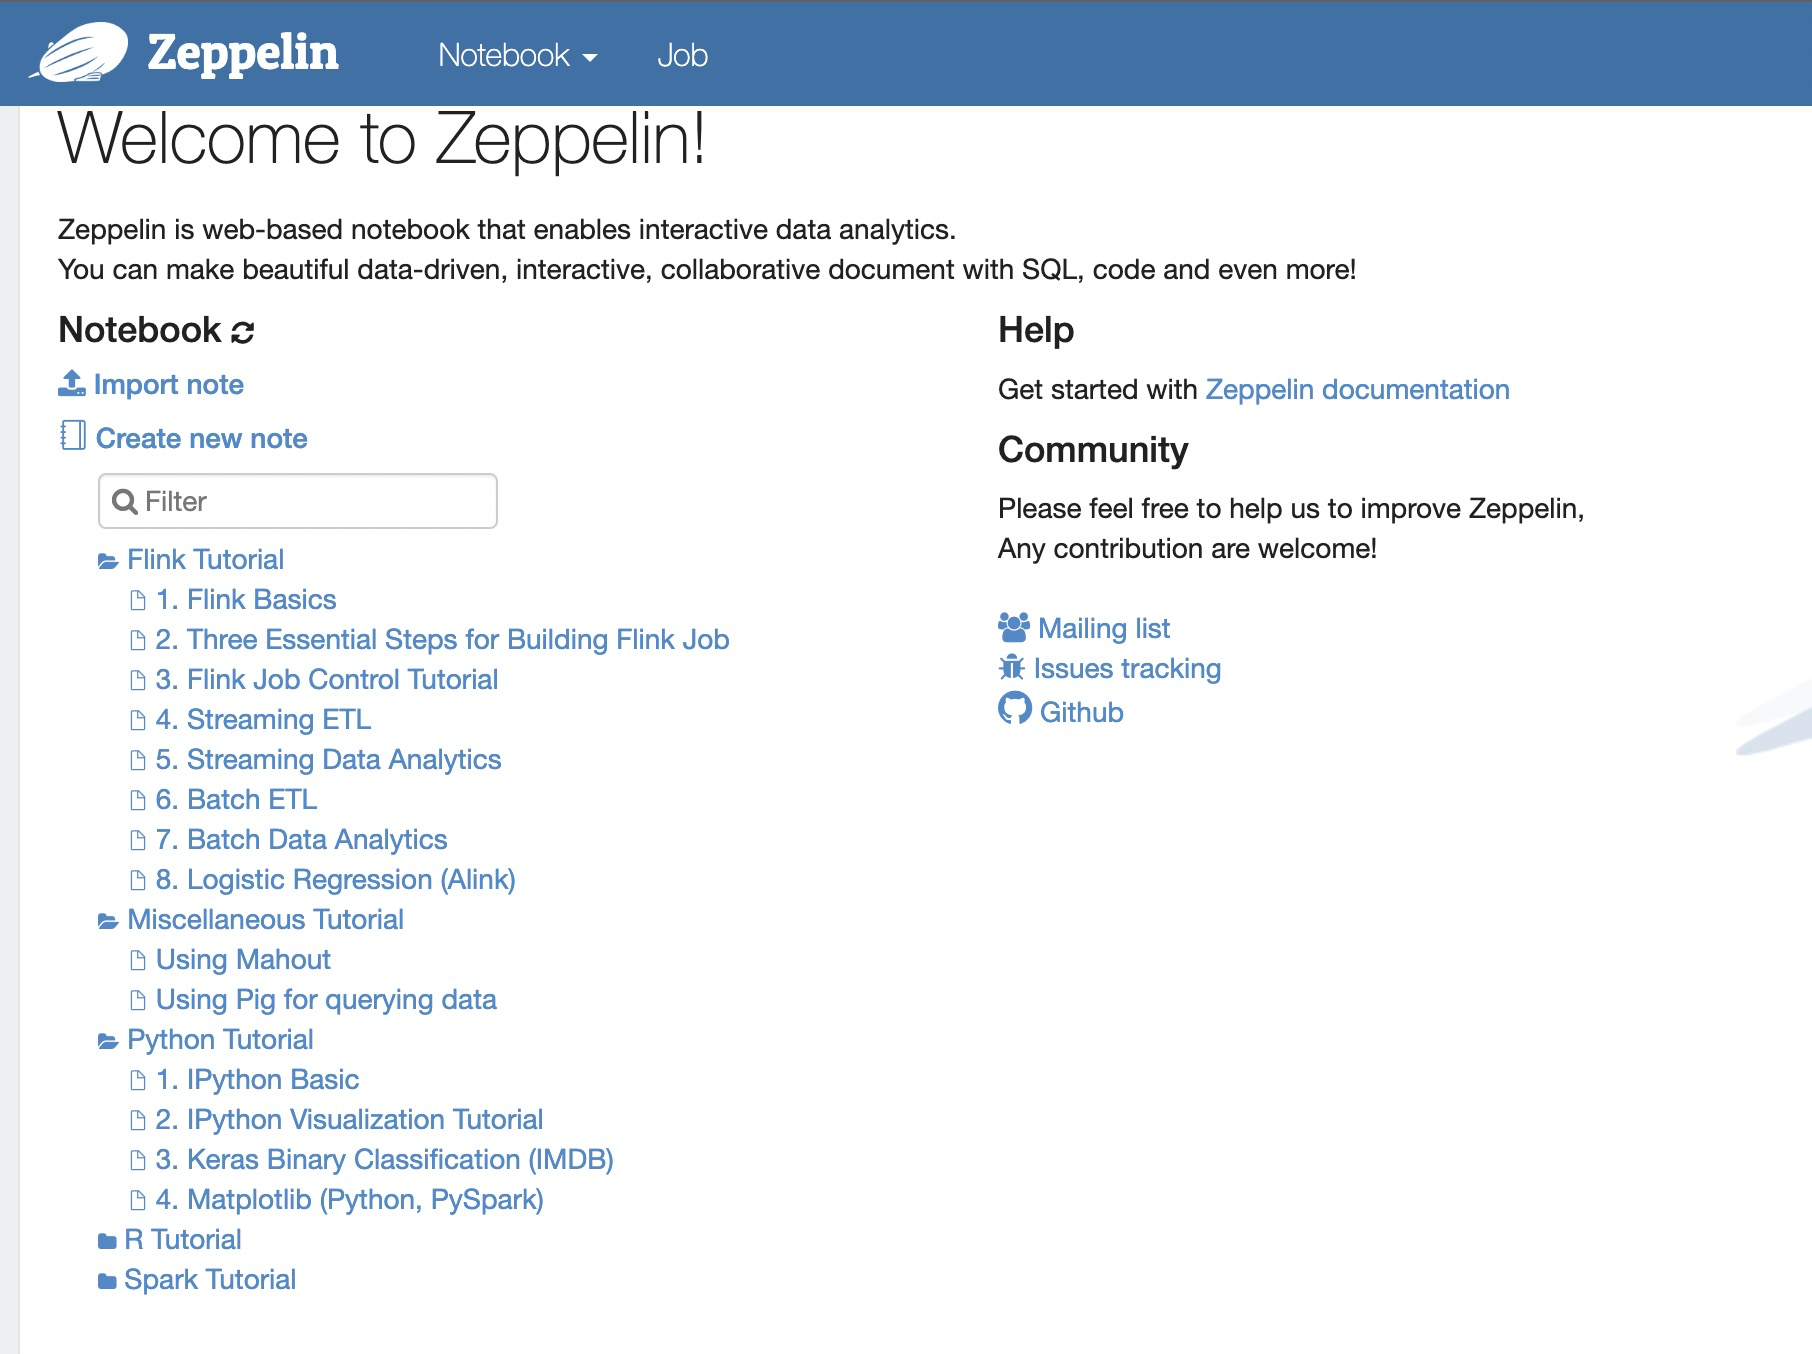This screenshot has height=1354, width=1812.
Task: Collapse the Flink Tutorial folder icon
Action: 108,561
